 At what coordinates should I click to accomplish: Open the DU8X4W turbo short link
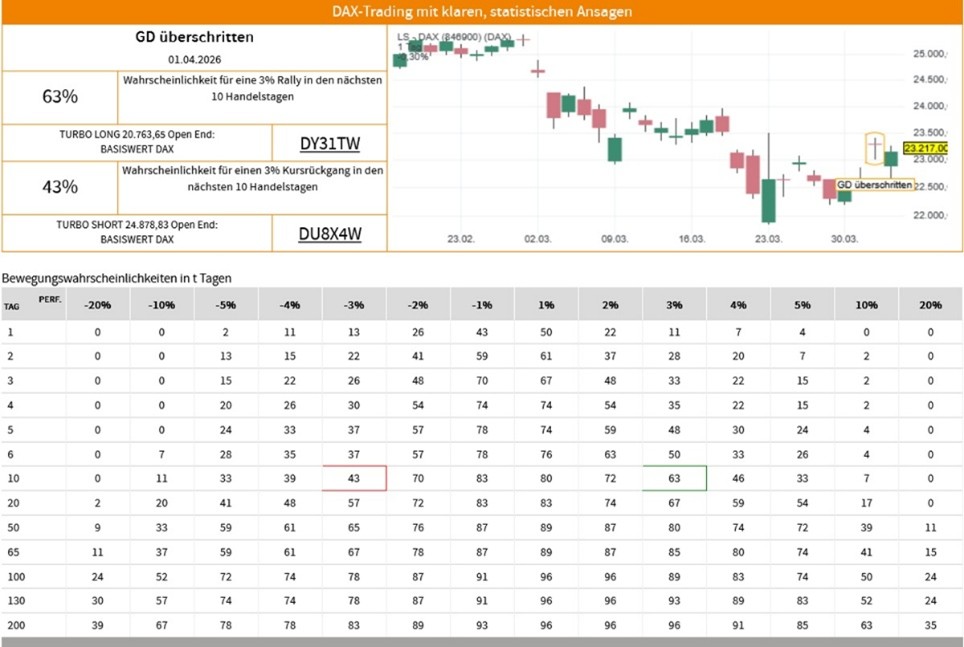click(328, 234)
